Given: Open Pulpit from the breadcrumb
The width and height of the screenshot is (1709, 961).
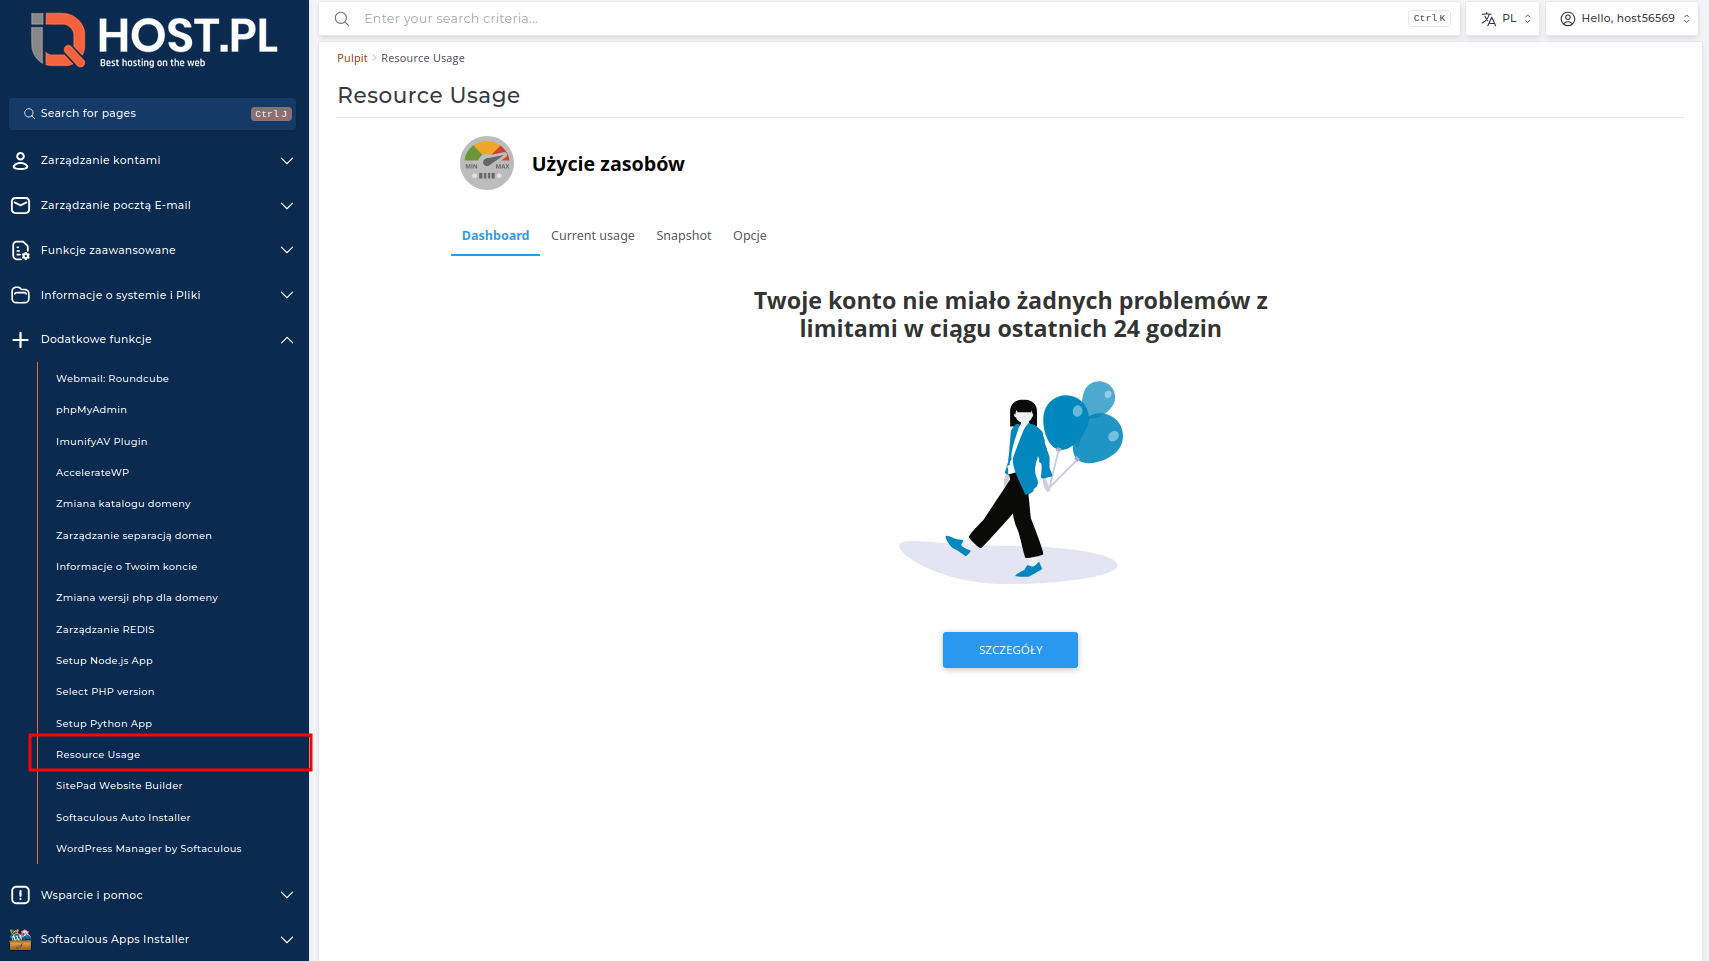Looking at the screenshot, I should [x=351, y=57].
